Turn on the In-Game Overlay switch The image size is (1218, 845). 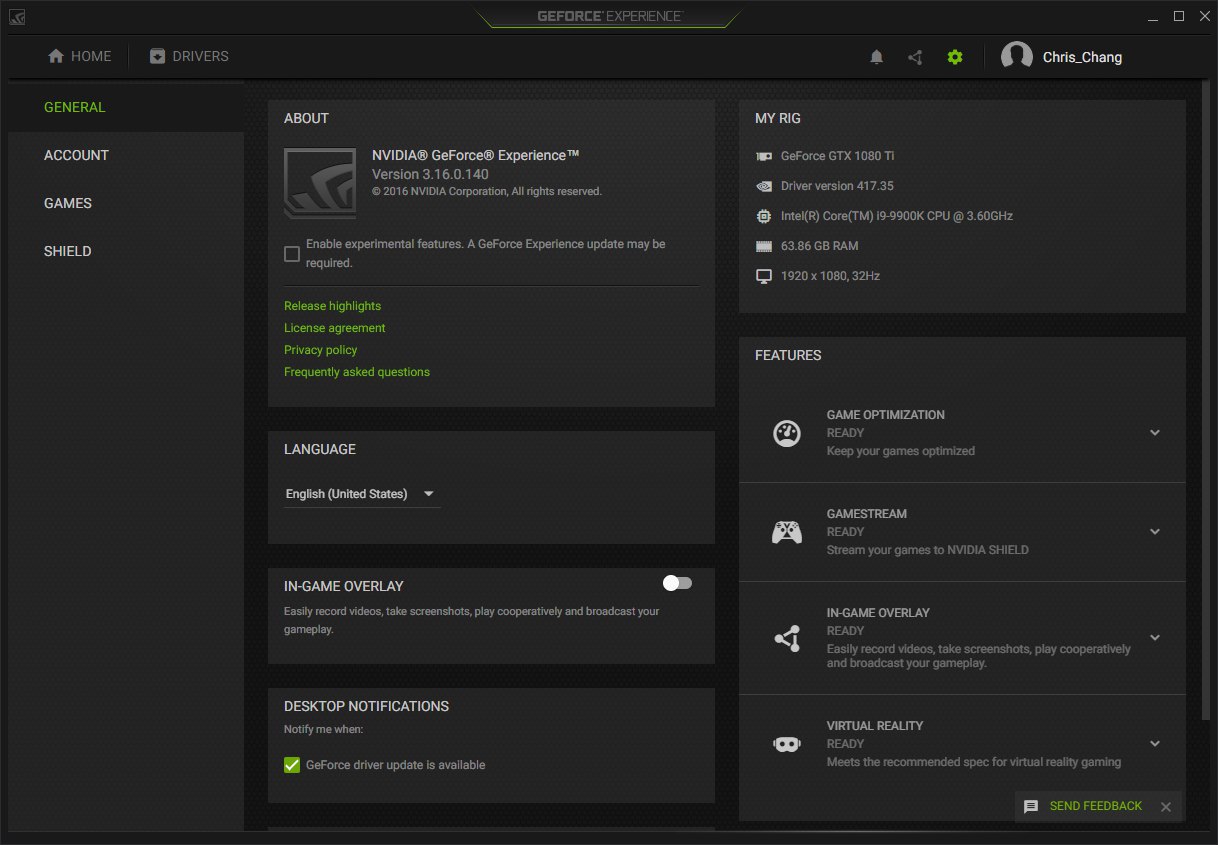pyautogui.click(x=677, y=583)
